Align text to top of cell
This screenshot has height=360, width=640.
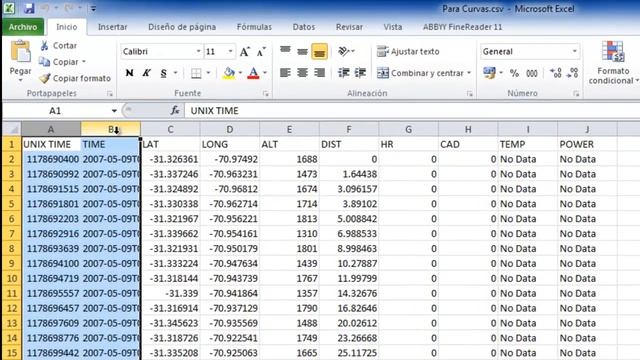285,51
